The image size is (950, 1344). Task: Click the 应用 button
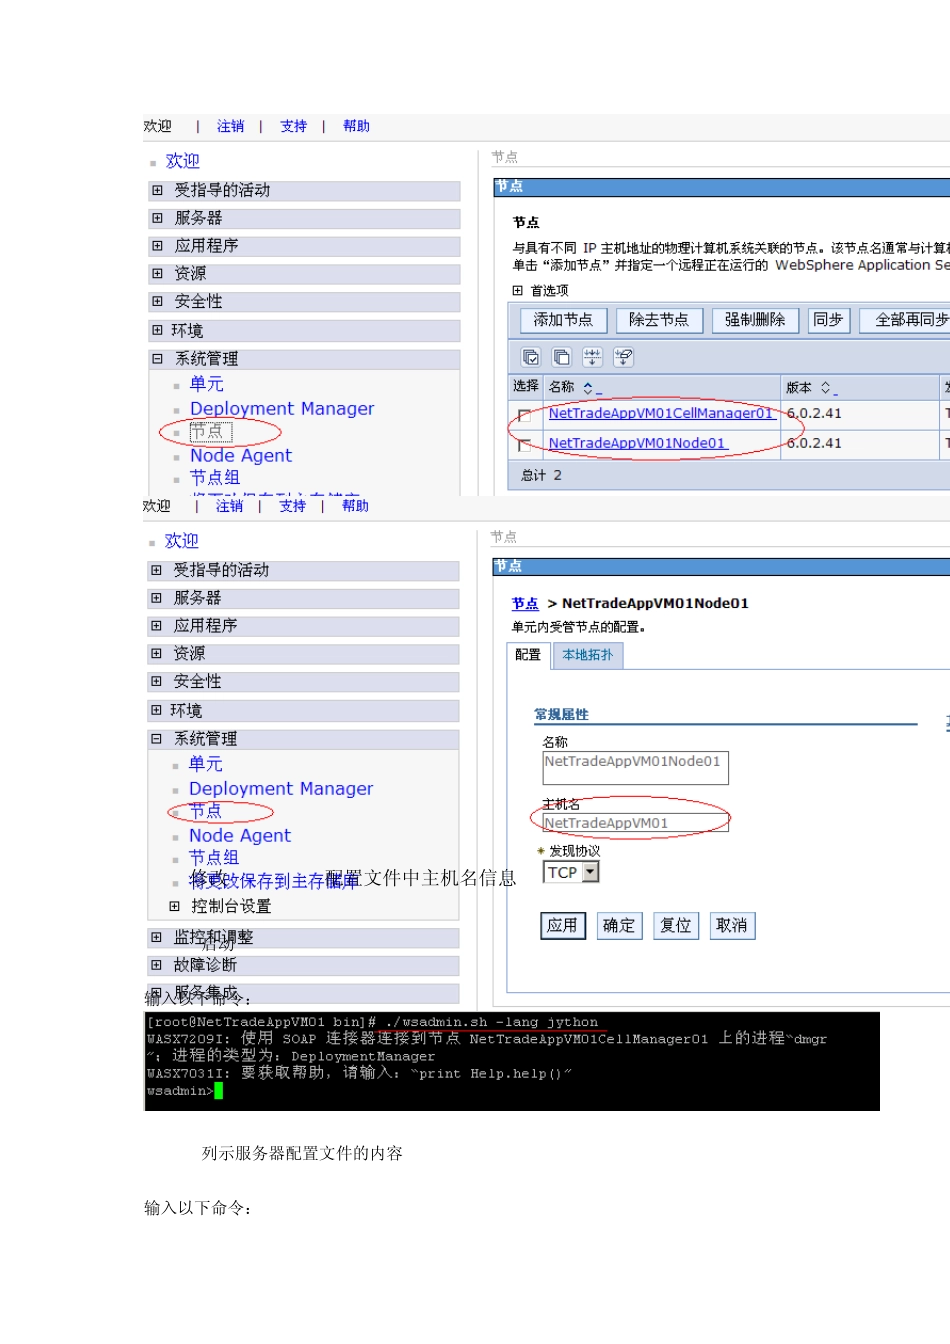click(x=562, y=926)
